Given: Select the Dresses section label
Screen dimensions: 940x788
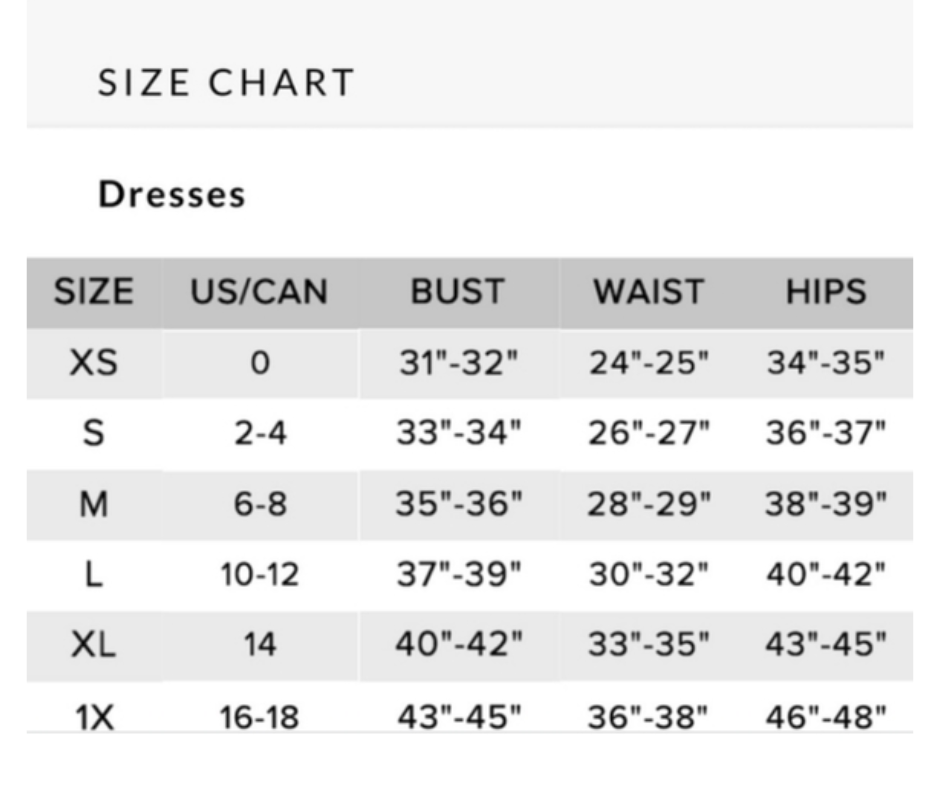Looking at the screenshot, I should coord(171,194).
